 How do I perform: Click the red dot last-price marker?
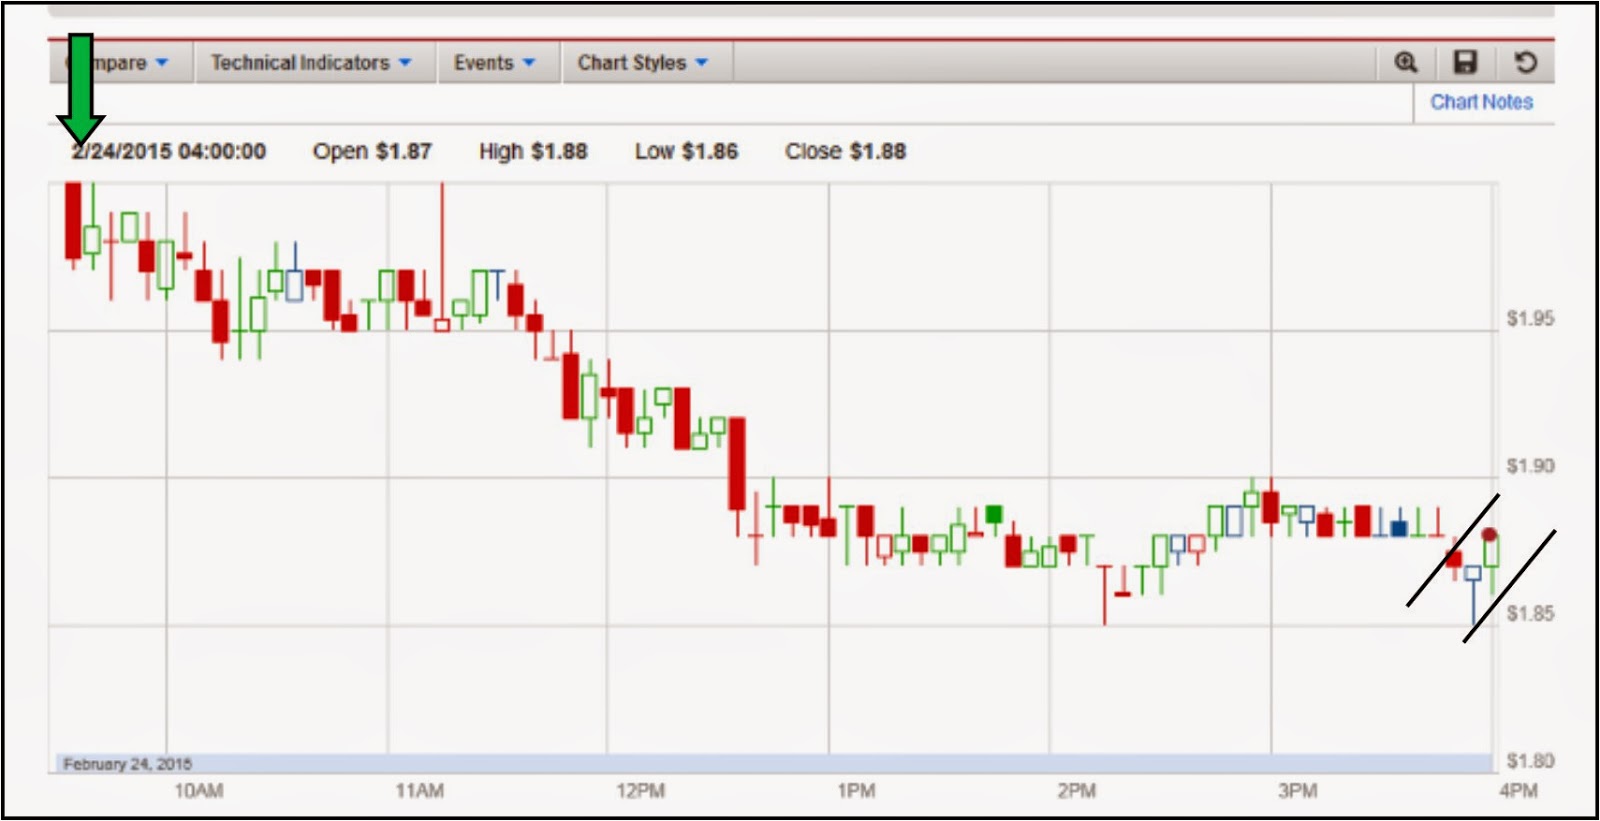[x=1489, y=534]
